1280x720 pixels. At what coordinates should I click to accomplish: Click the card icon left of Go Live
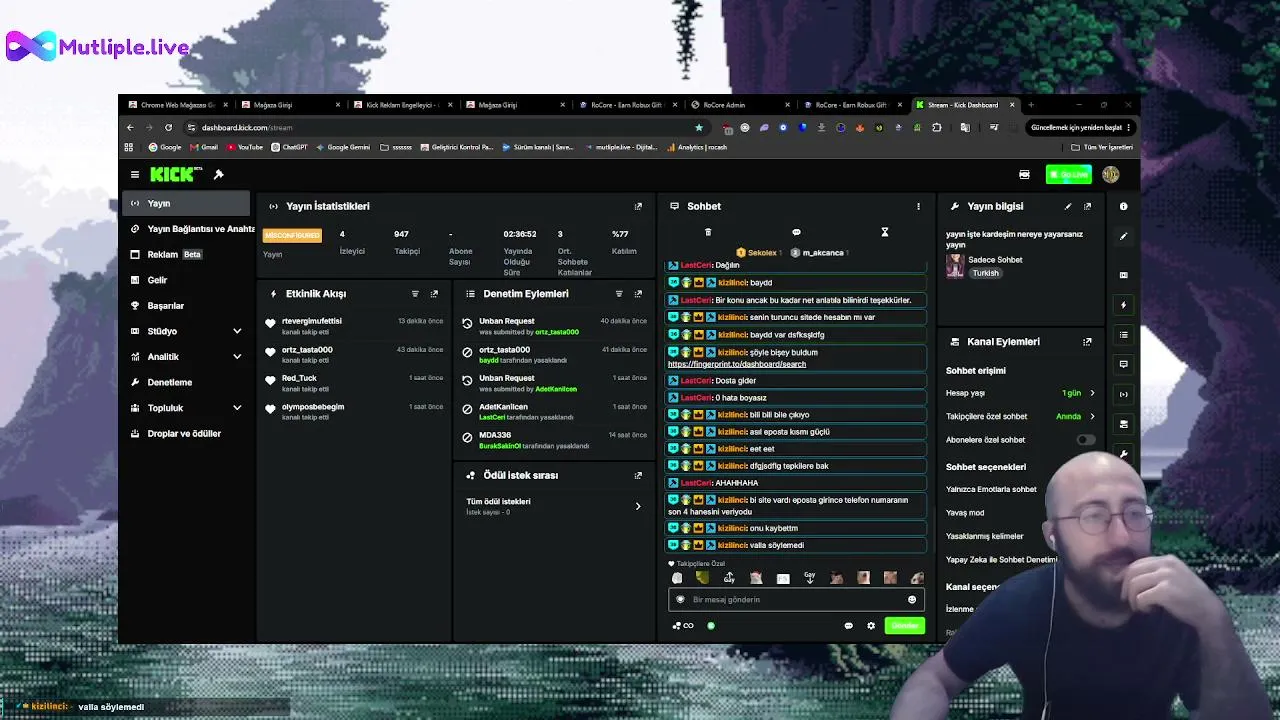click(1024, 175)
